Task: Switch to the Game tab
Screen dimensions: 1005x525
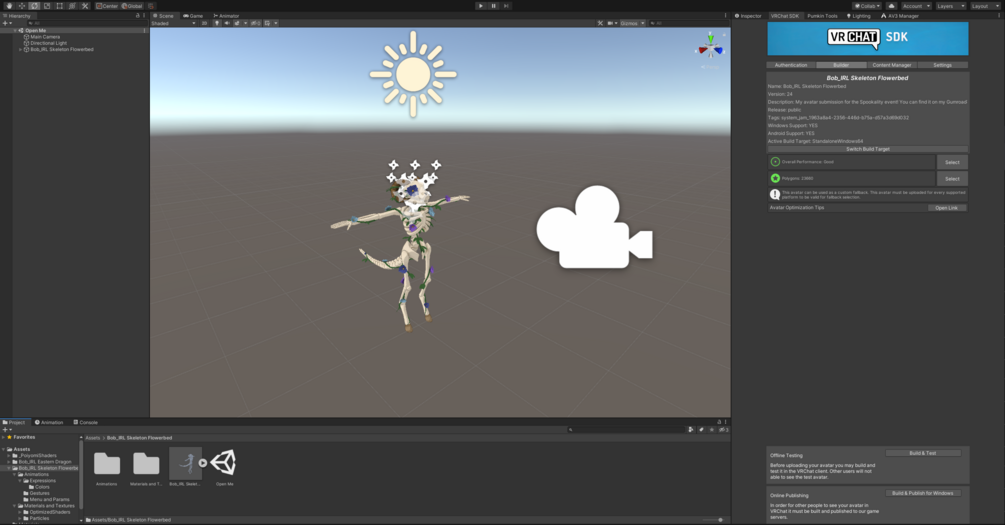Action: click(193, 16)
